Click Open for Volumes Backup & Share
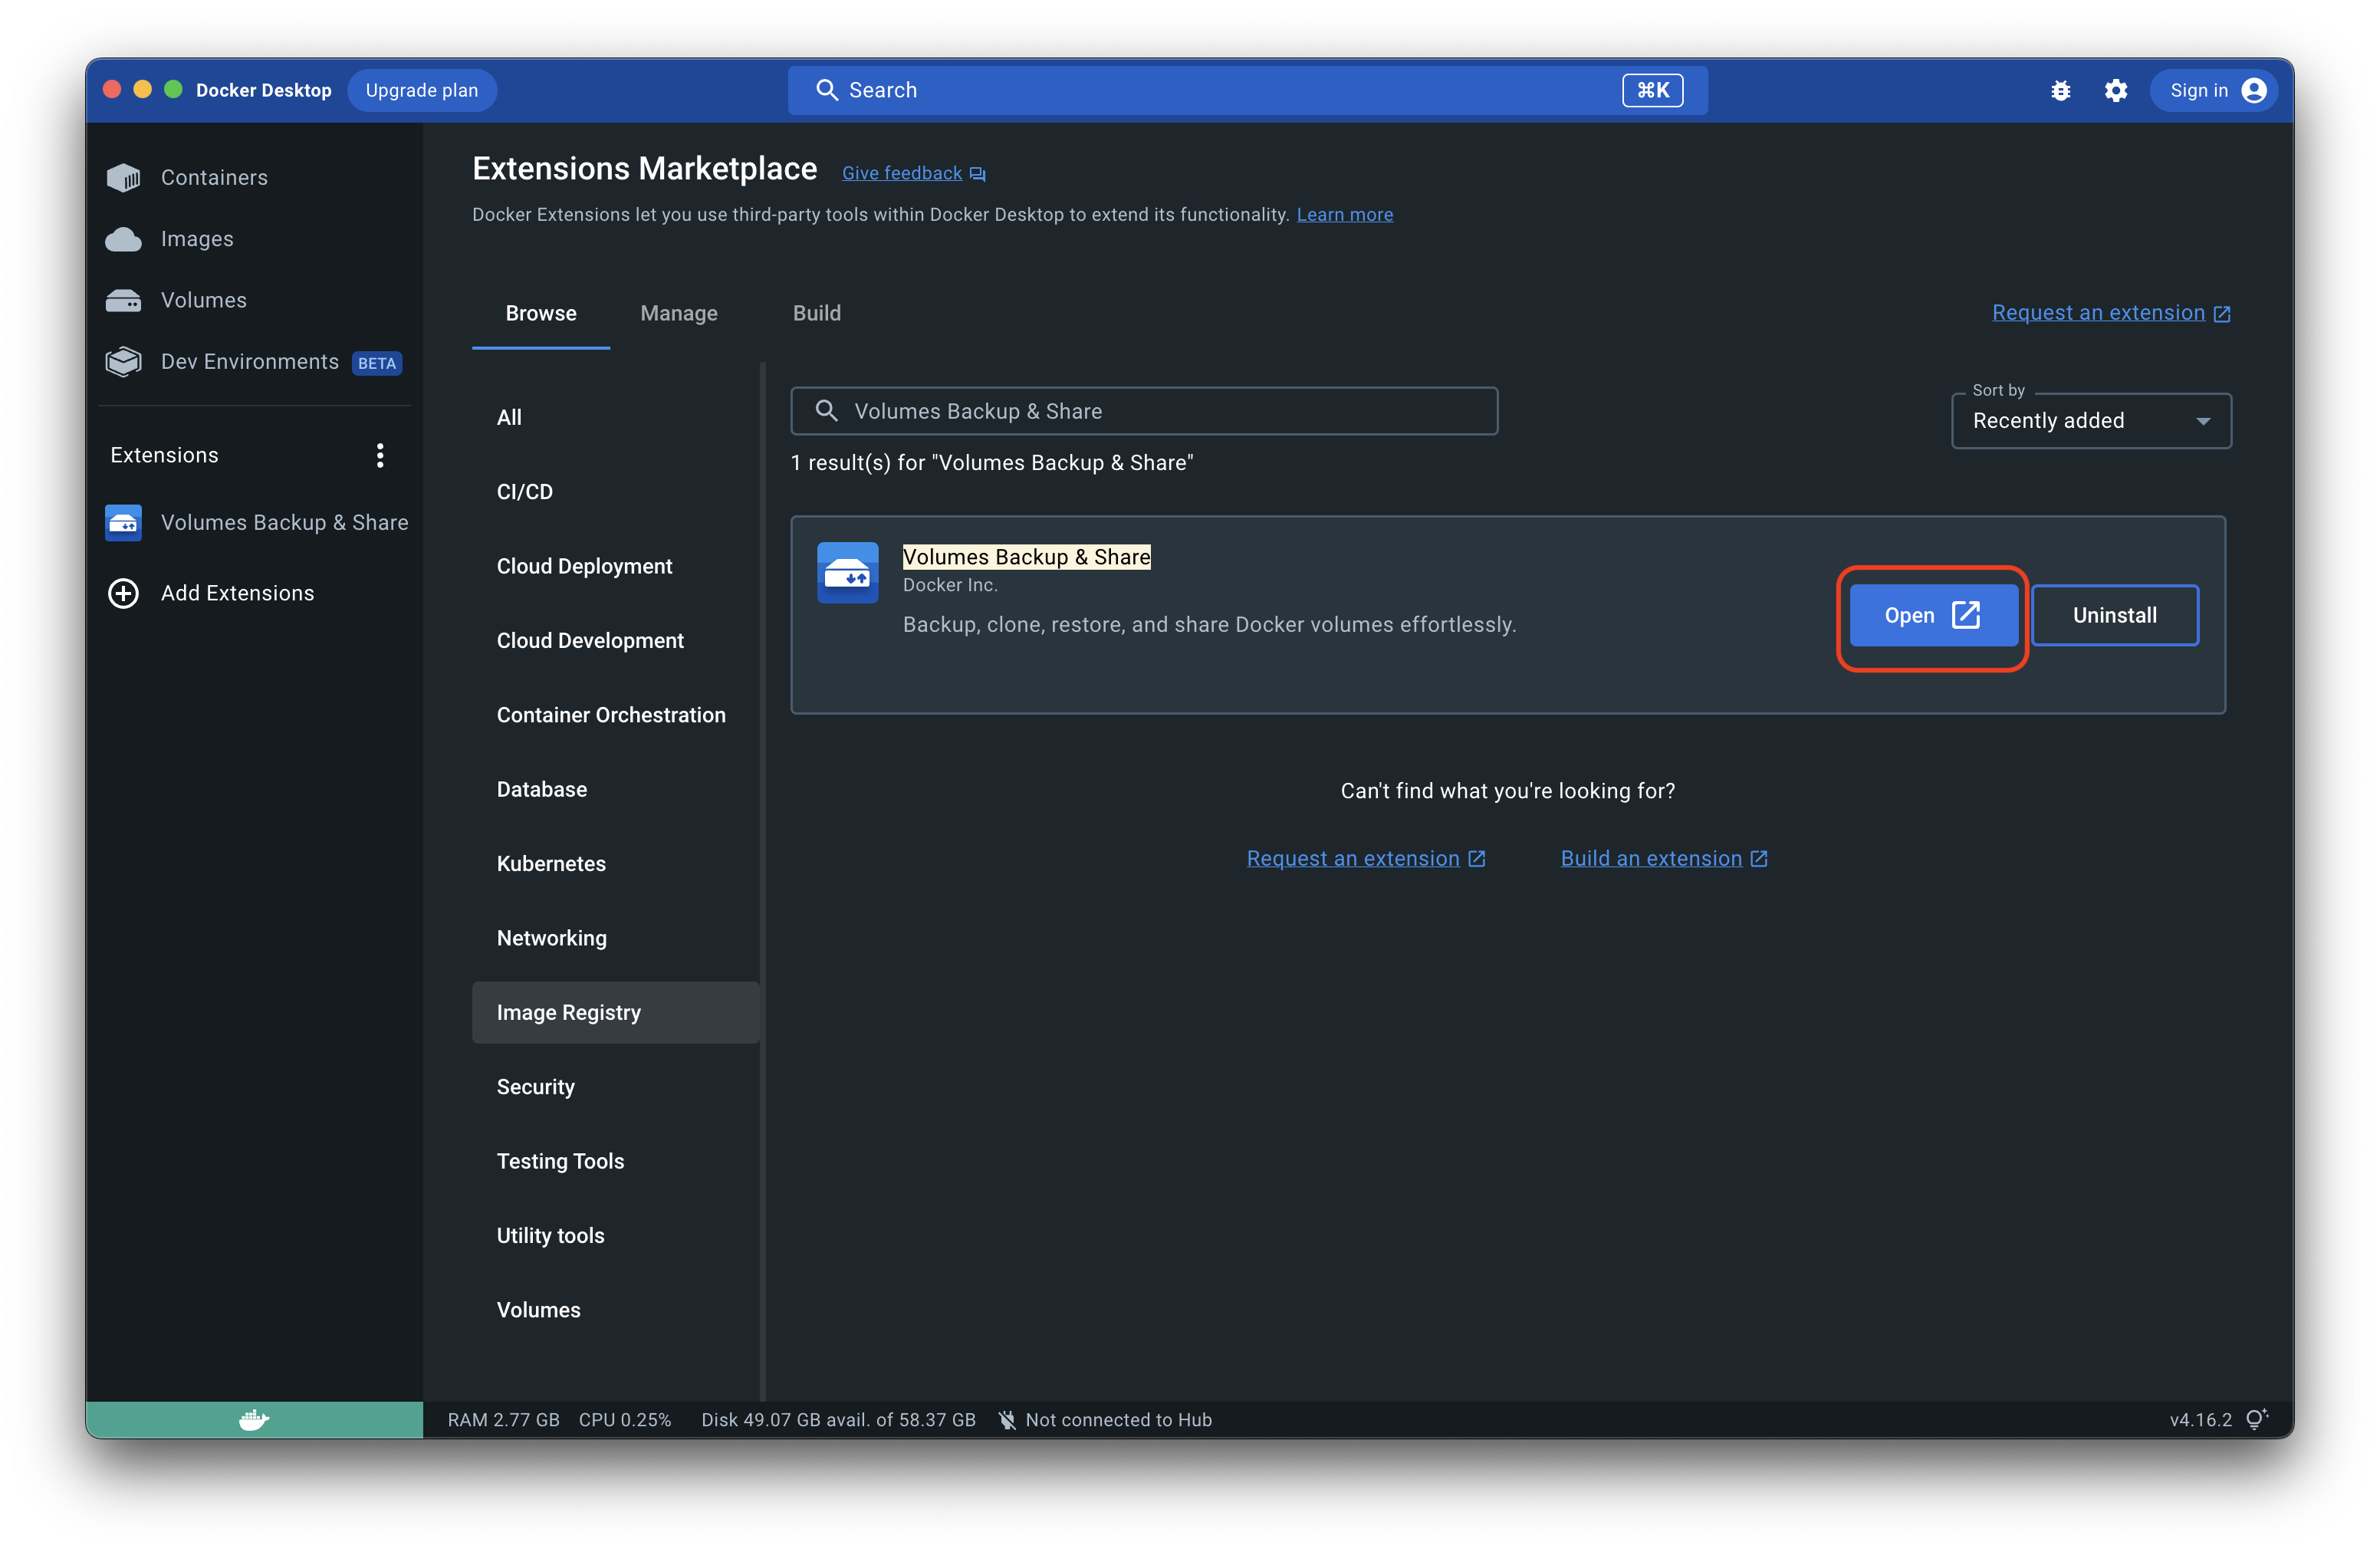This screenshot has height=1552, width=2380. click(x=1931, y=615)
